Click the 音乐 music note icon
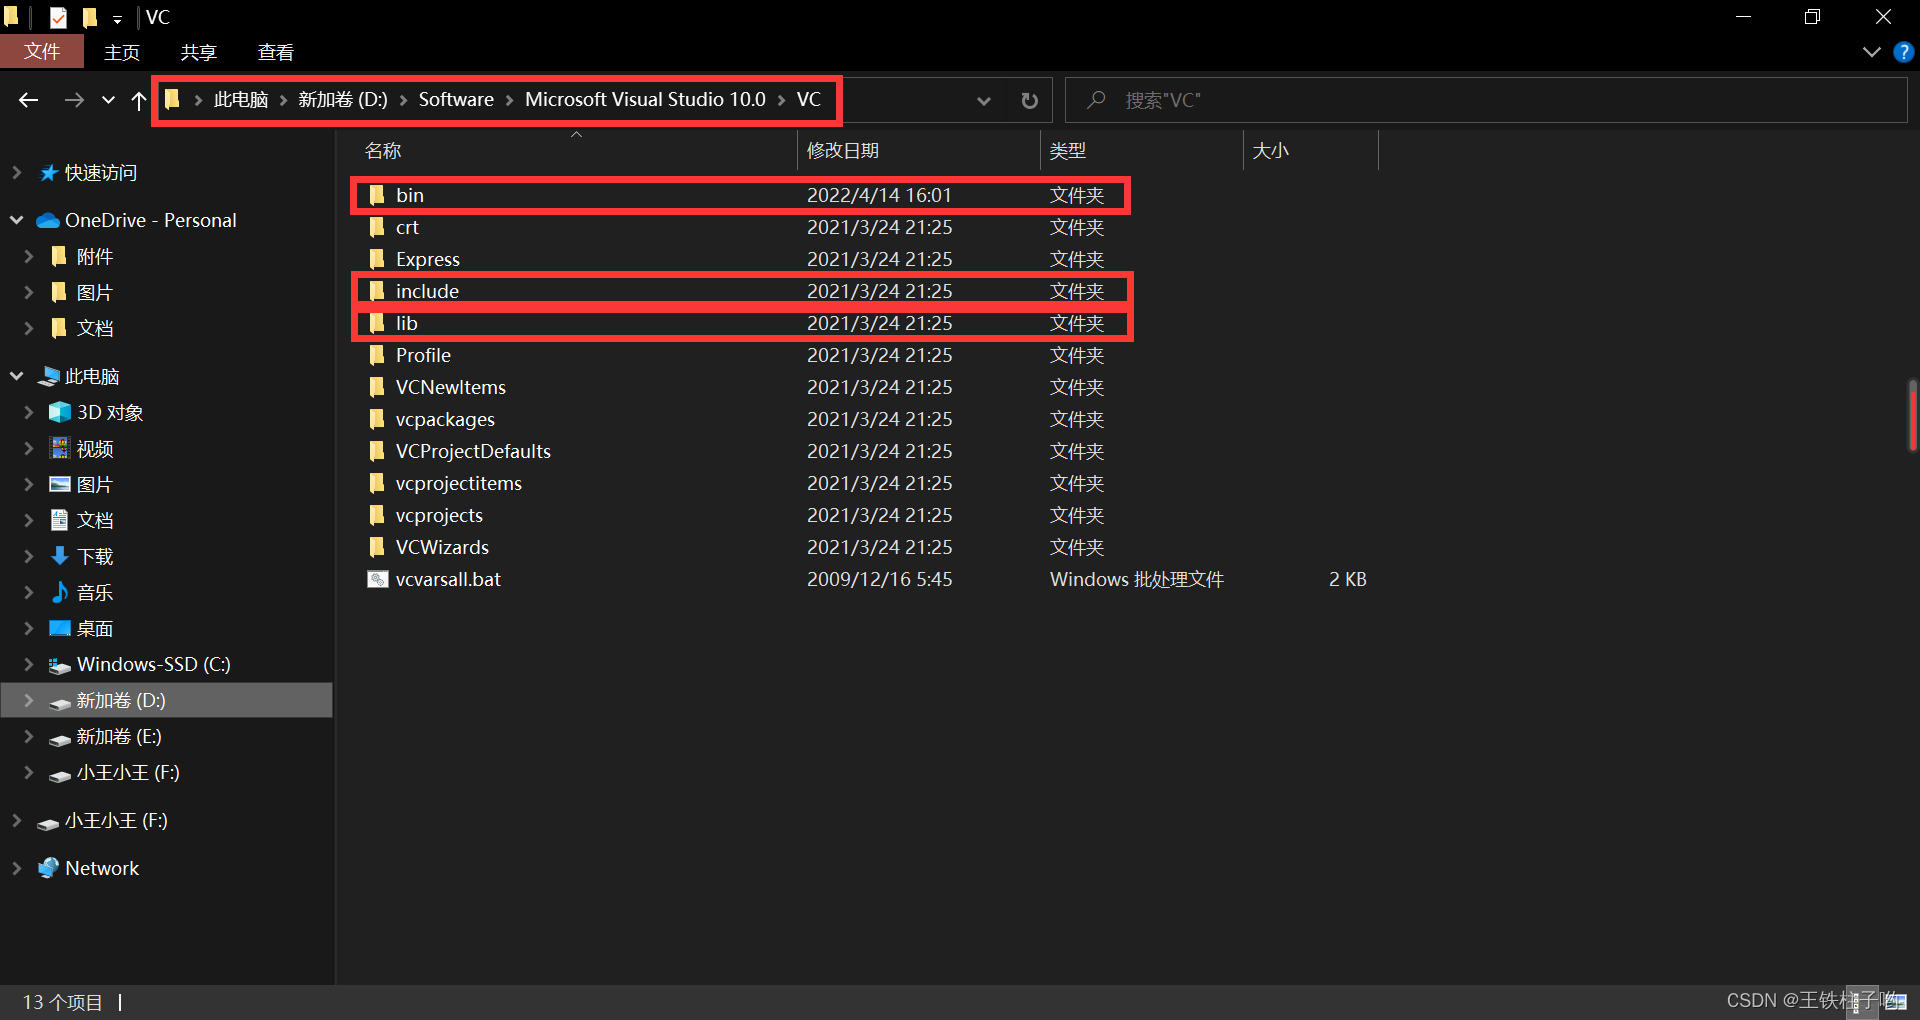This screenshot has width=1920, height=1020. click(x=60, y=592)
